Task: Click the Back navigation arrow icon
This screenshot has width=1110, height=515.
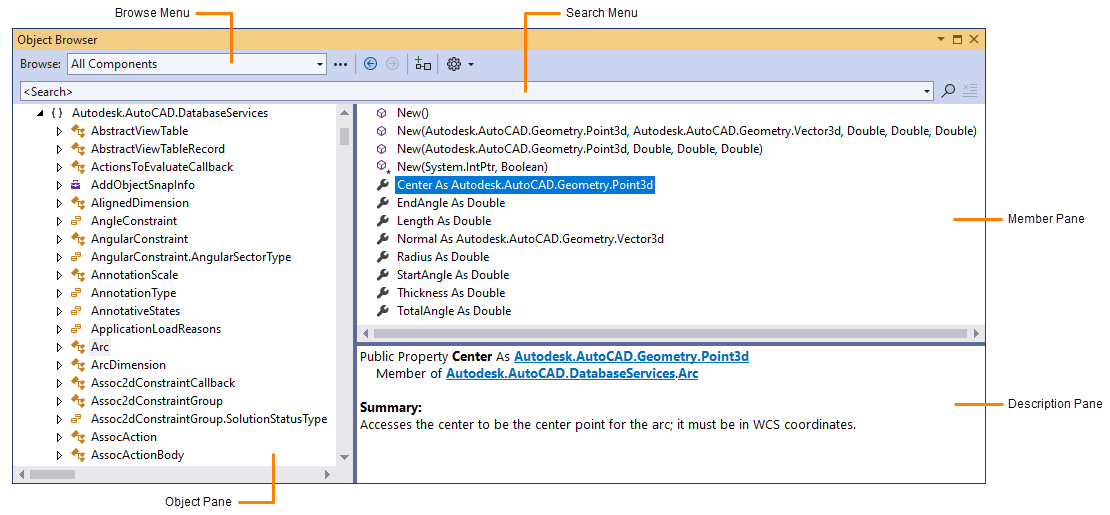Action: point(370,64)
